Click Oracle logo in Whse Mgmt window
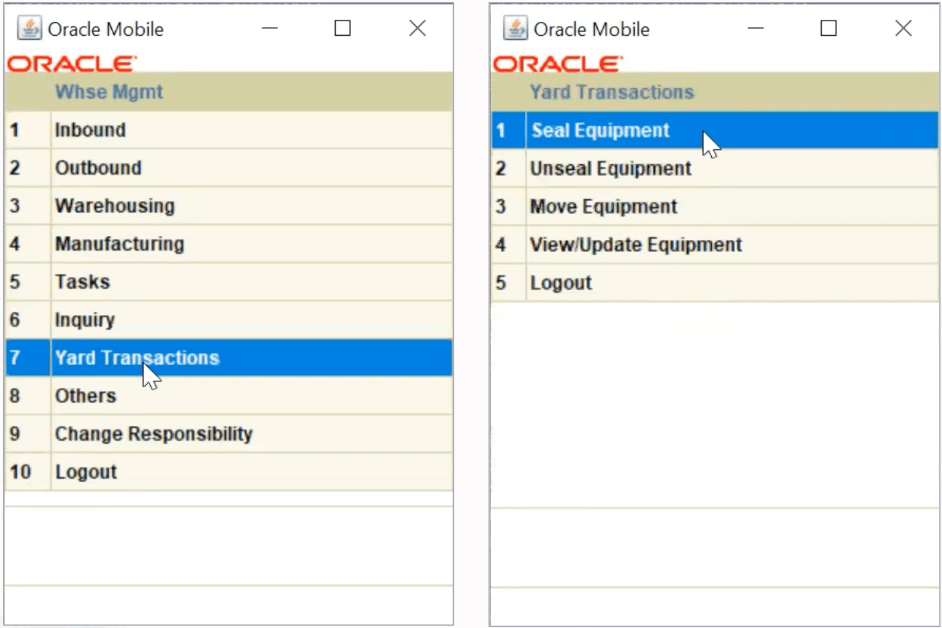This screenshot has width=942, height=628. tap(72, 64)
